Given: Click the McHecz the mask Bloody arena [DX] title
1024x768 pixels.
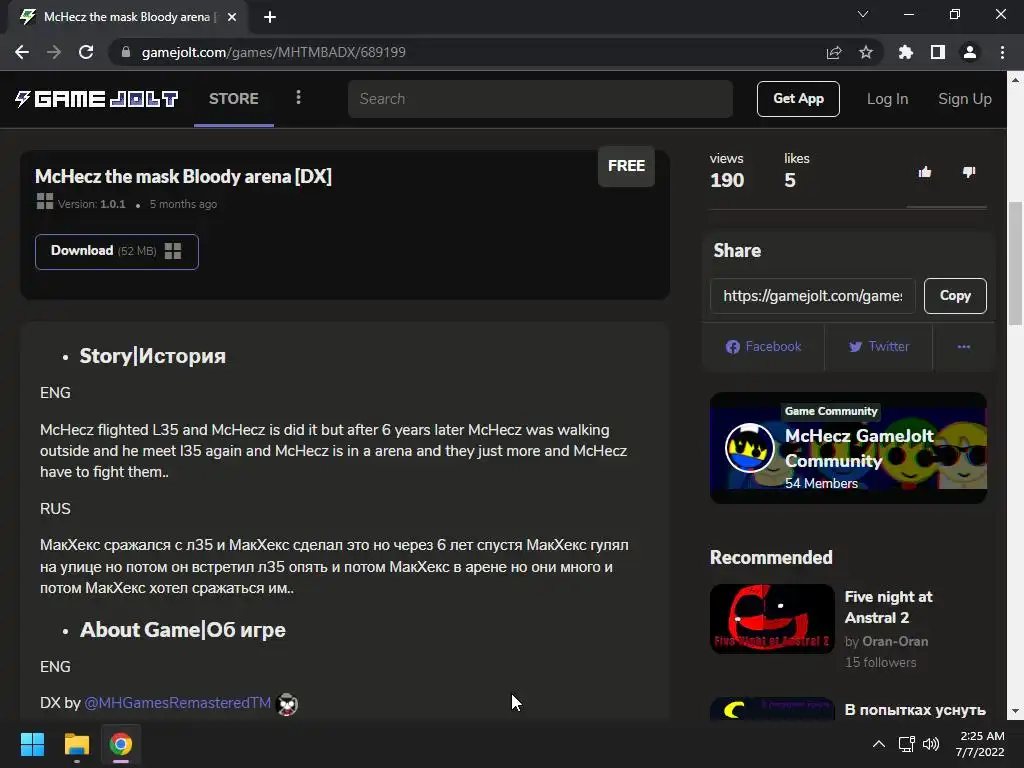Looking at the screenshot, I should point(183,176).
